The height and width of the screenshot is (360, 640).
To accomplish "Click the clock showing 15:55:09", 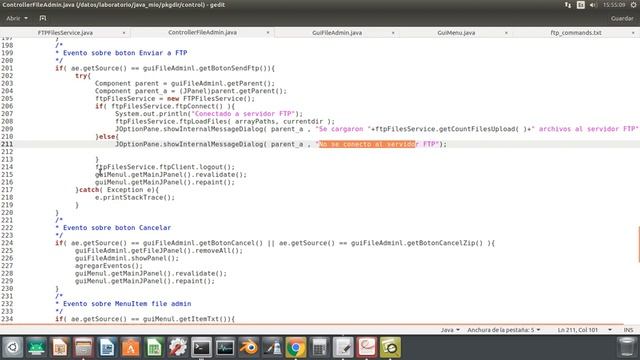I will [614, 5].
